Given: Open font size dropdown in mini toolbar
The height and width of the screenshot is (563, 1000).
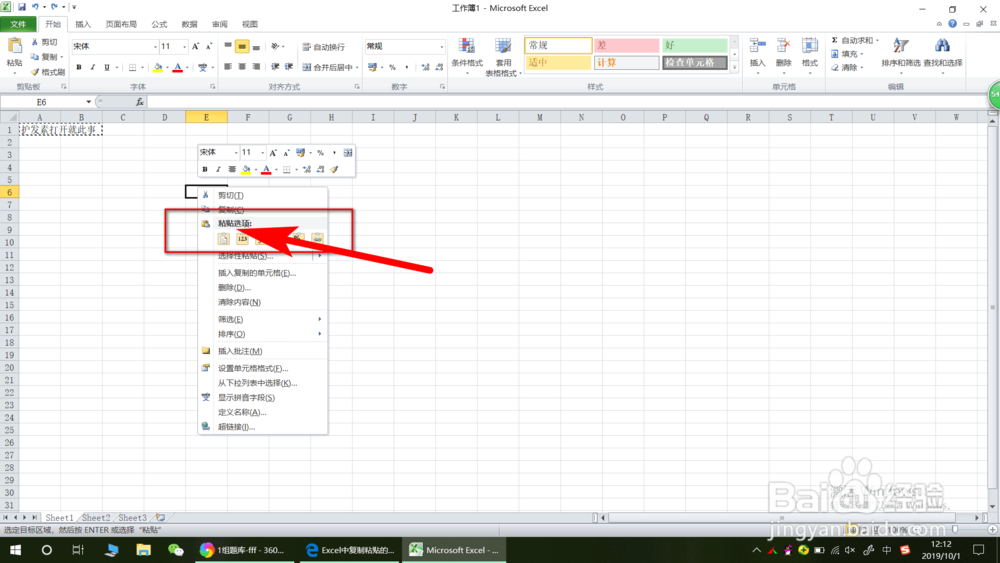Looking at the screenshot, I should [x=262, y=153].
